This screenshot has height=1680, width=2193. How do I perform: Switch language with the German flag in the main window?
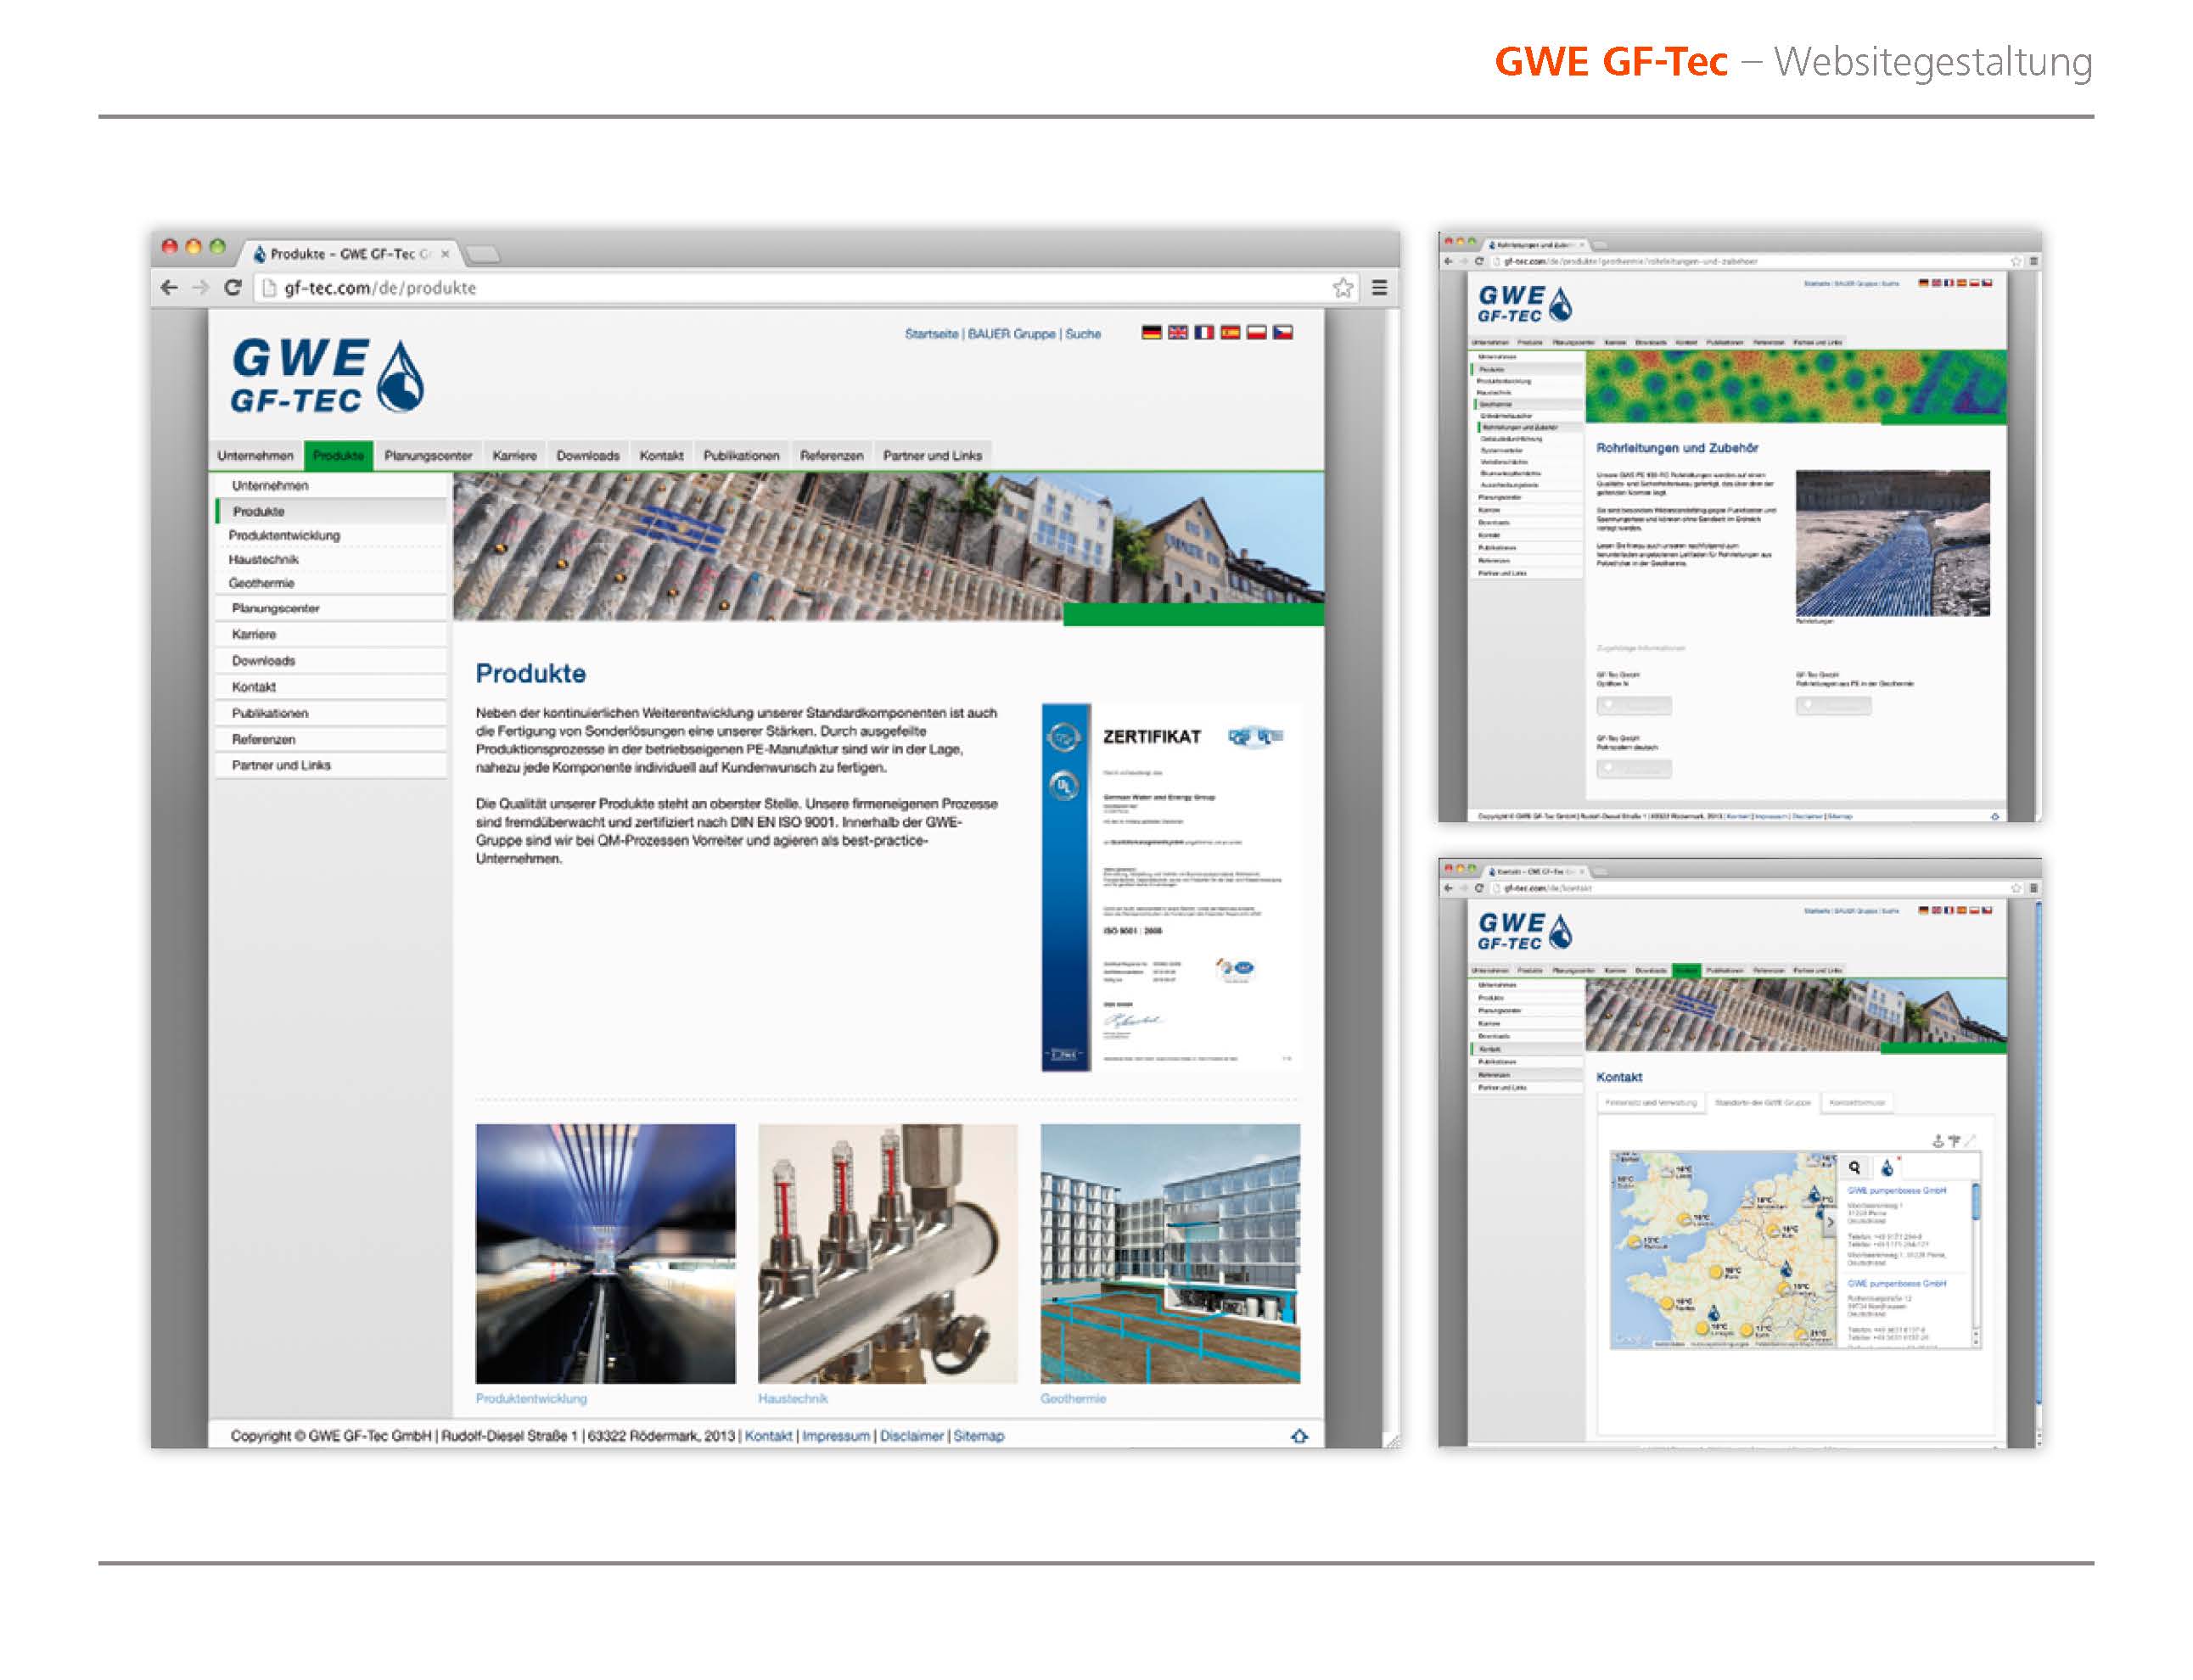(1151, 332)
